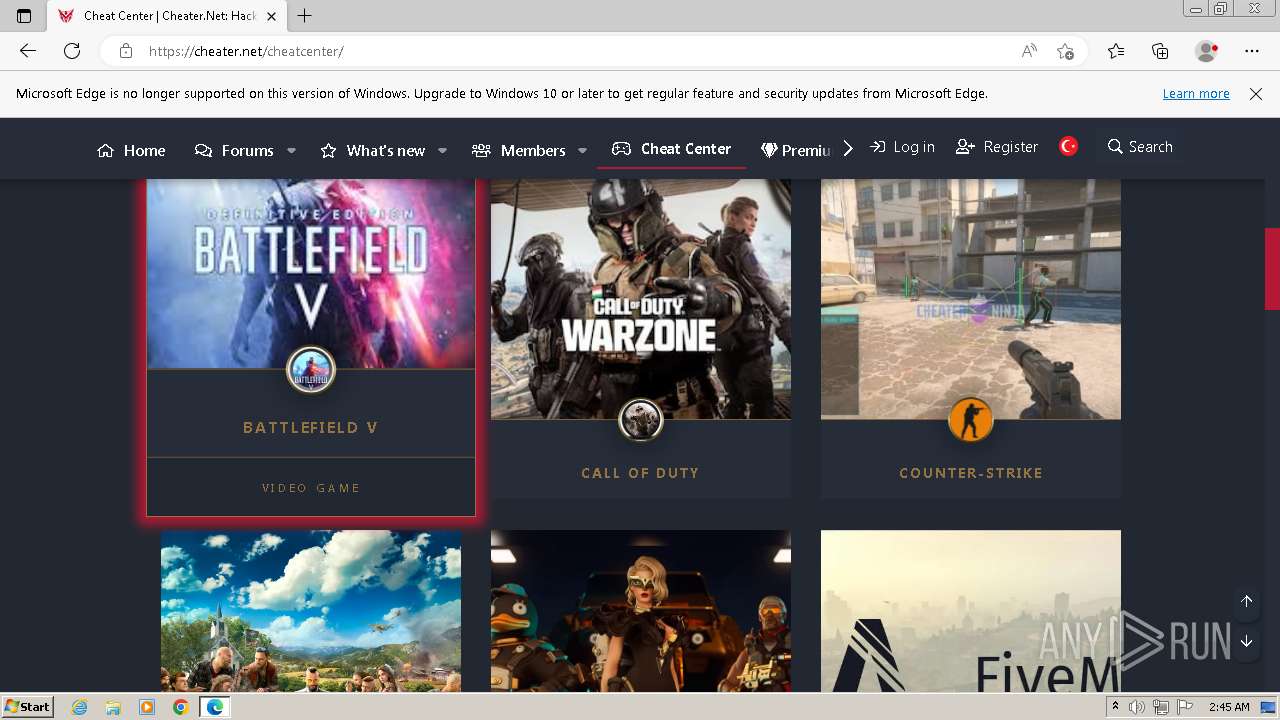Show more navigation items with right chevron
1280x720 pixels.
[x=848, y=148]
